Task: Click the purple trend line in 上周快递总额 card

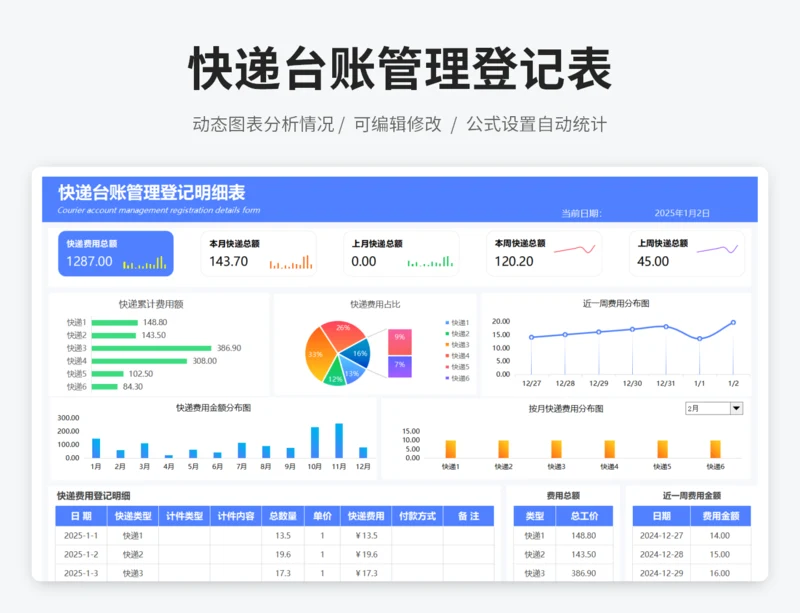Action: click(717, 250)
